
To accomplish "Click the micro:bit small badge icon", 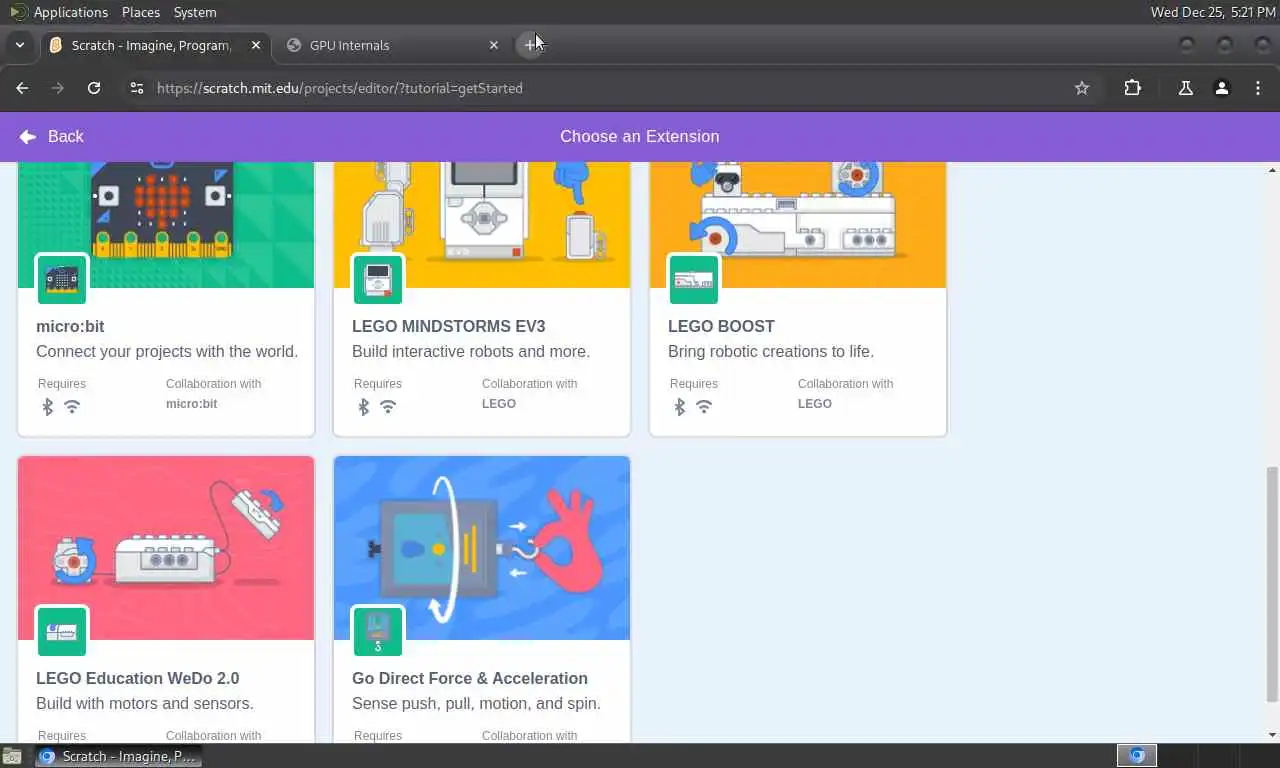I will click(62, 279).
